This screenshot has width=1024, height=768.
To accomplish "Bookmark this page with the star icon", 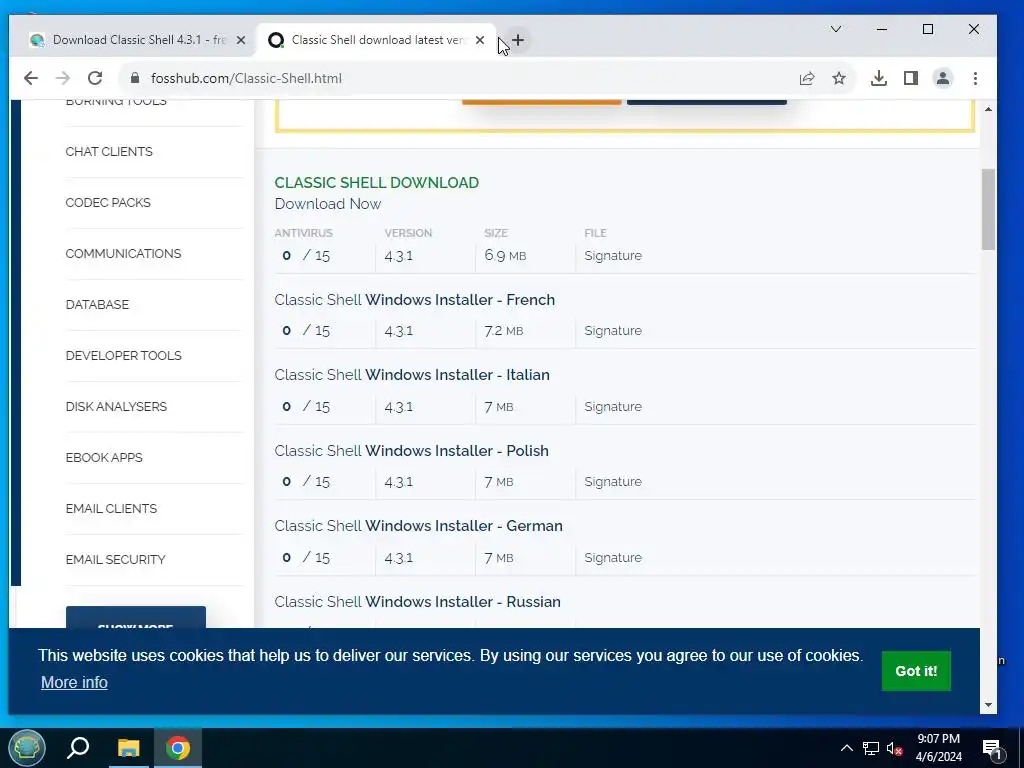I will 839,78.
